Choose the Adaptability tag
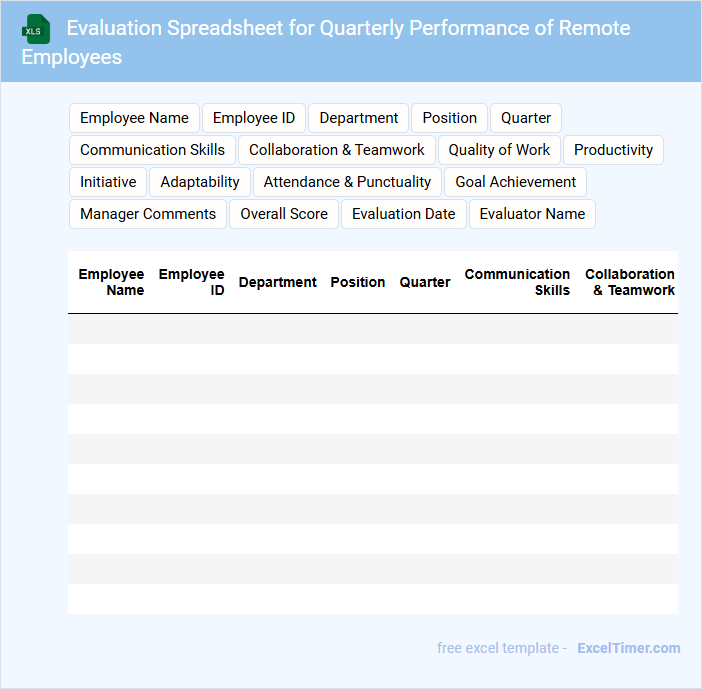The width and height of the screenshot is (702, 689). click(200, 182)
